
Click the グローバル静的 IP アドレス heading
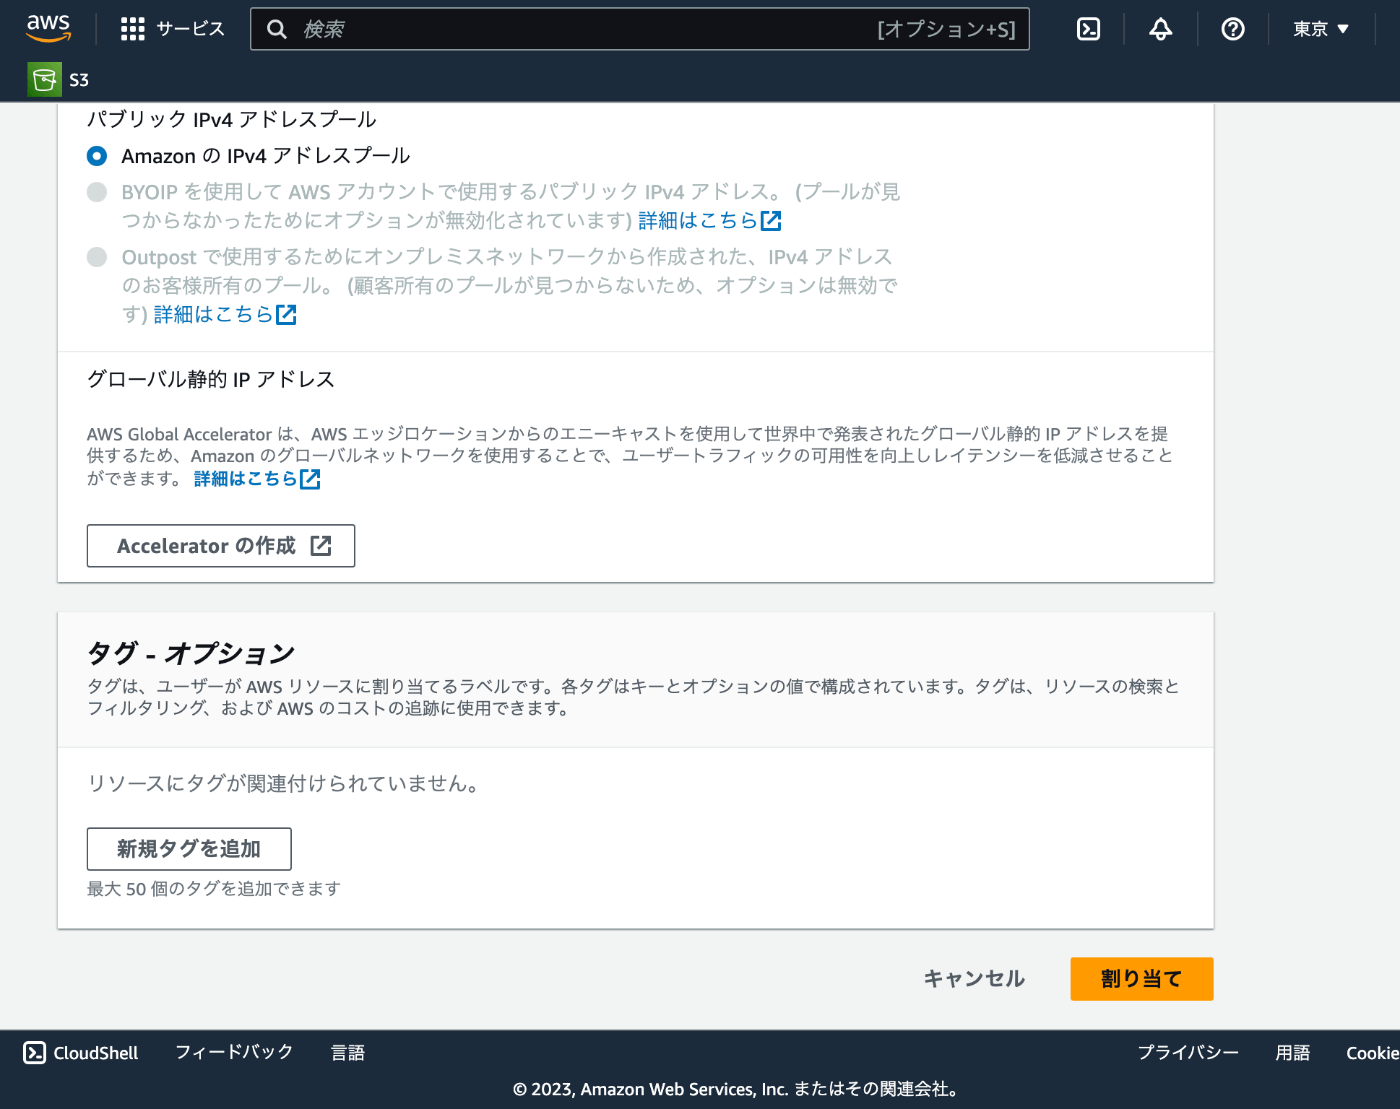click(211, 379)
